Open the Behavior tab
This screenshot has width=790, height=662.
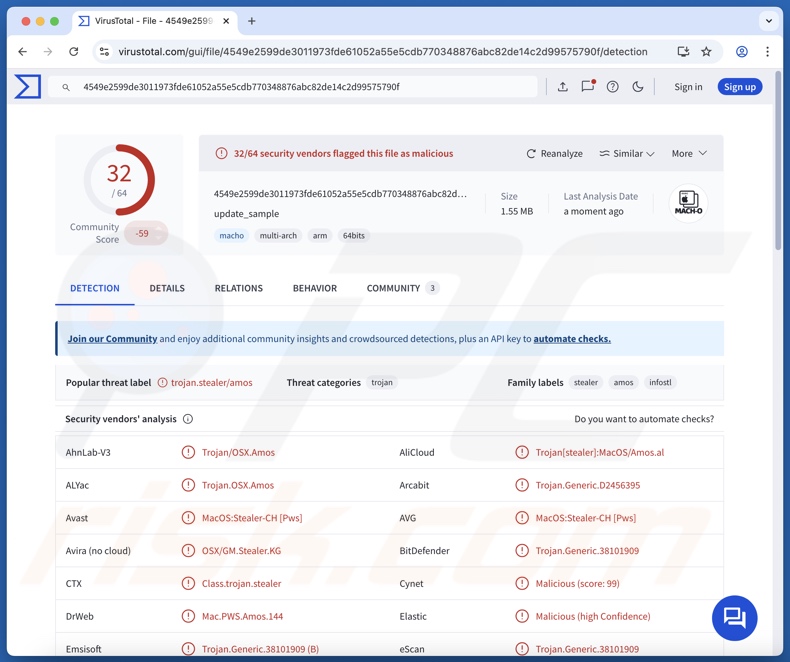point(314,288)
